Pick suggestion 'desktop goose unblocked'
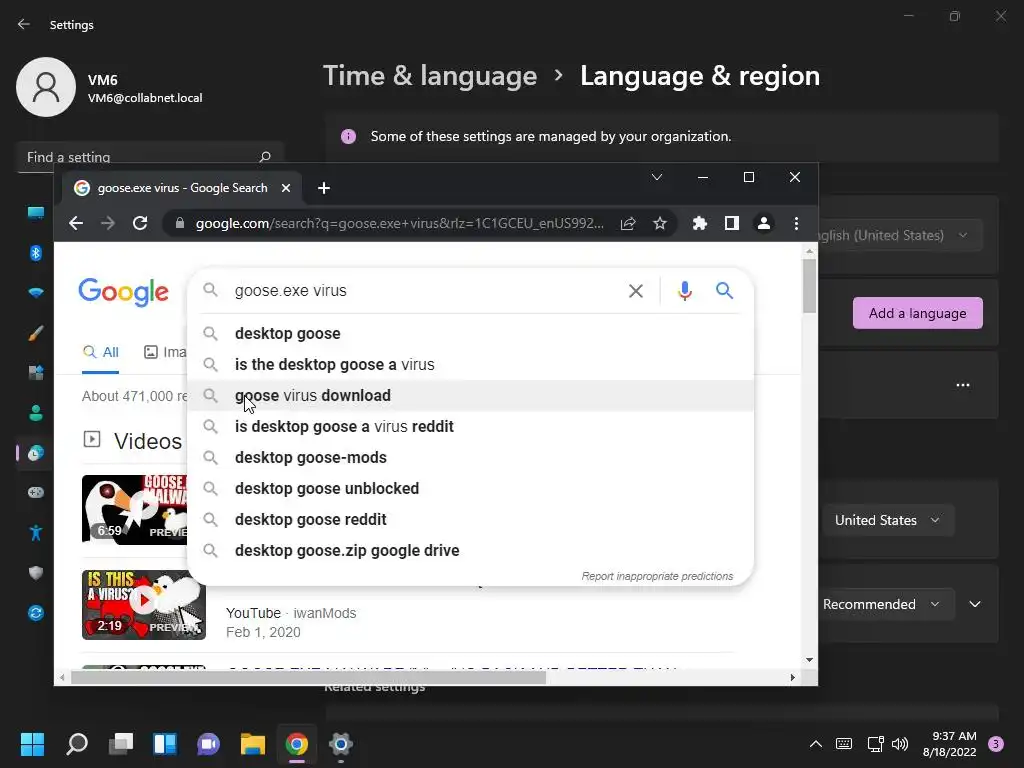 [470, 488]
